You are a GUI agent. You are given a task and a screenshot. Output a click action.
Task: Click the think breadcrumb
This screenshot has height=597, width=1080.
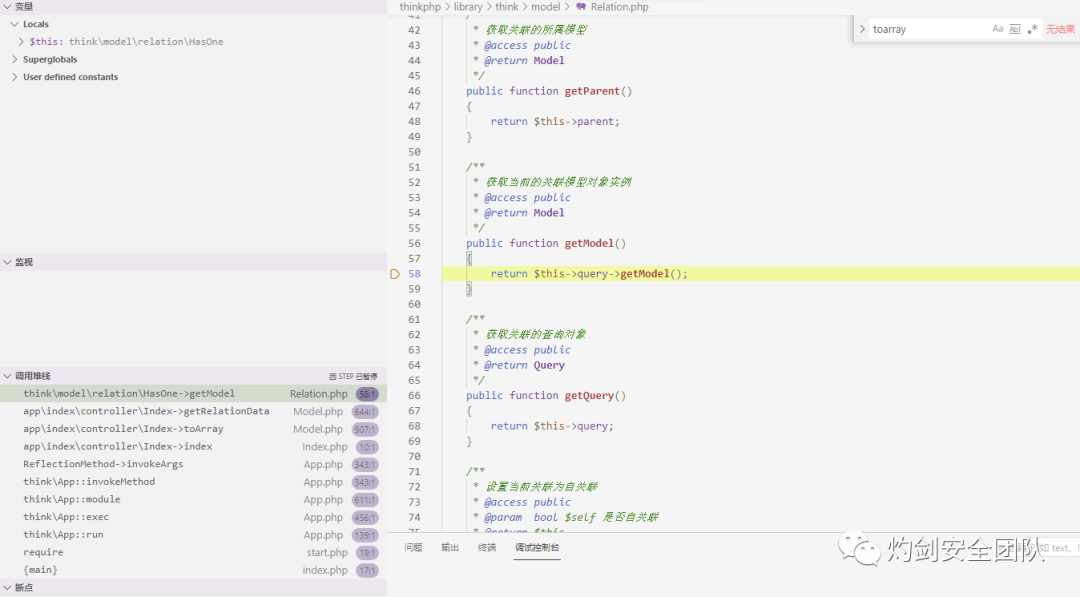click(x=506, y=7)
